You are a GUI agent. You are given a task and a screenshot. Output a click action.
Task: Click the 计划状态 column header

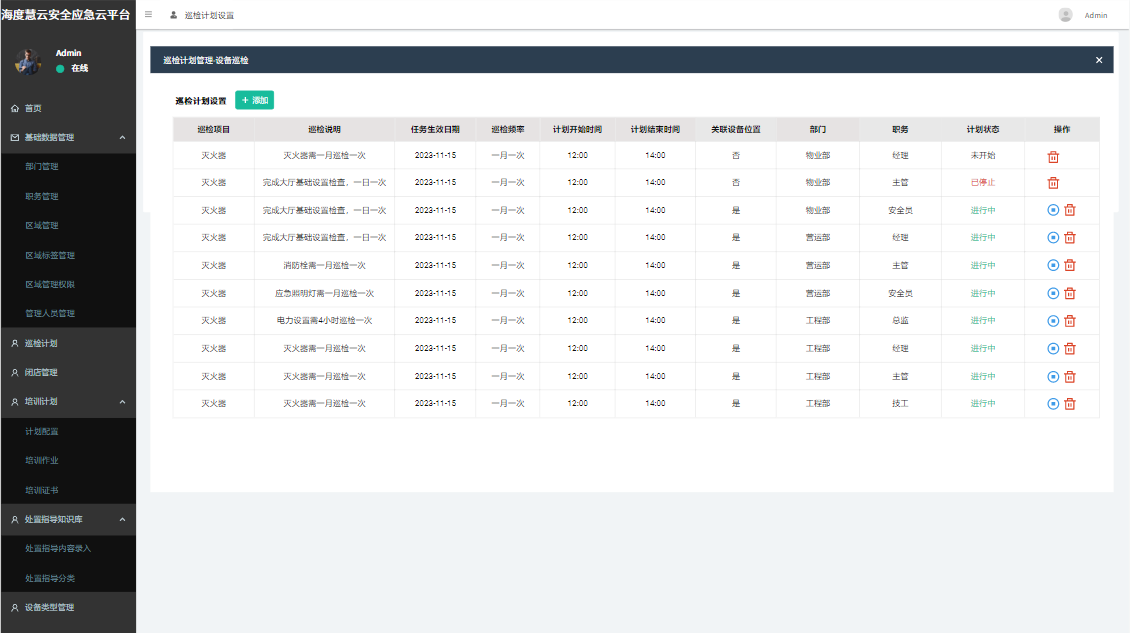point(982,130)
